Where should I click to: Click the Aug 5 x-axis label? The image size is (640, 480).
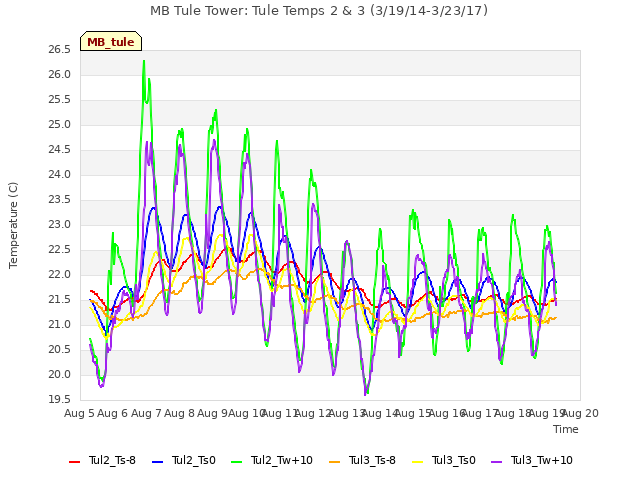(x=79, y=413)
